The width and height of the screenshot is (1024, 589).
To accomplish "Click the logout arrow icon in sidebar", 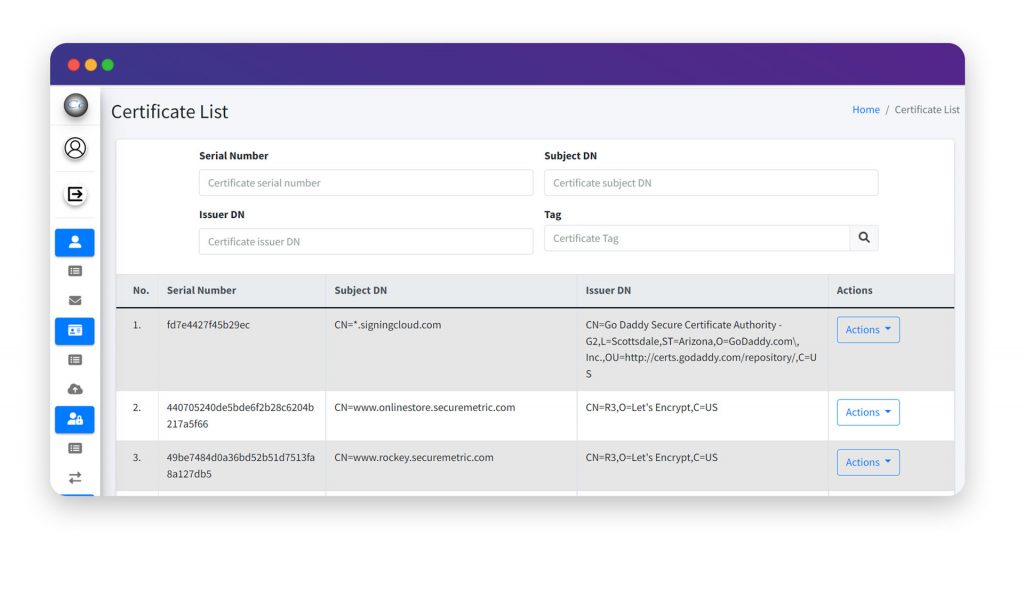I will pos(75,193).
